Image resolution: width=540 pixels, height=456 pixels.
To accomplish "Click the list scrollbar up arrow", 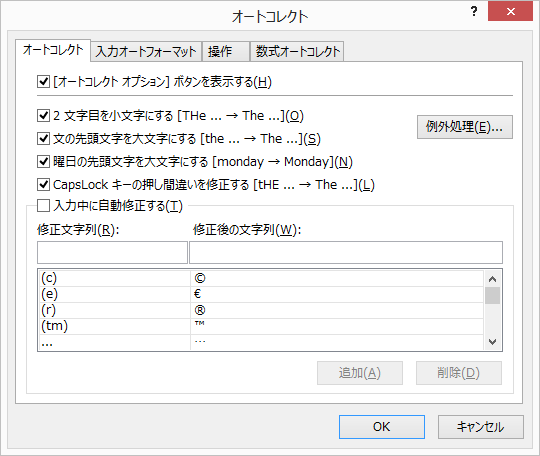I will (492, 279).
